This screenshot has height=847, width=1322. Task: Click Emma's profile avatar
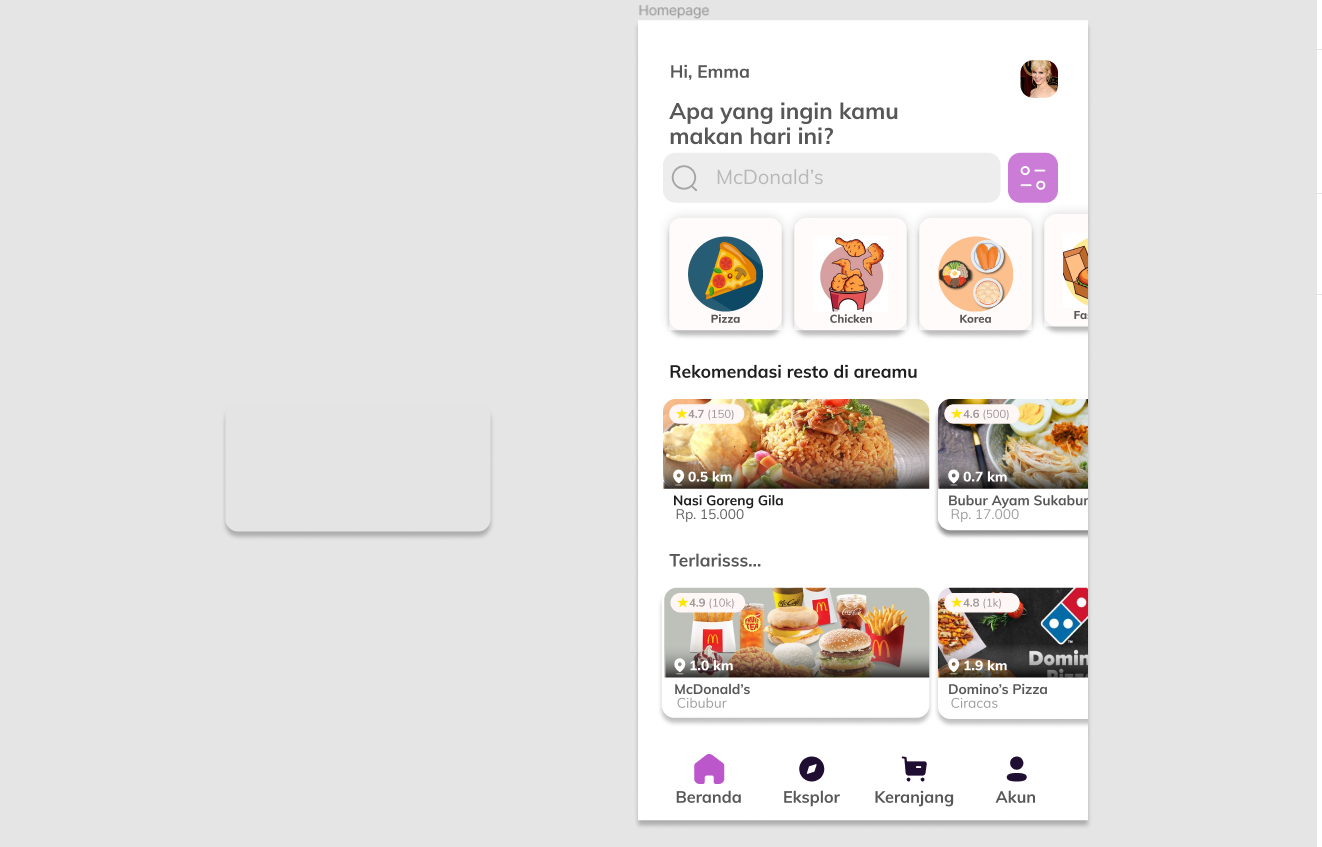click(1039, 79)
